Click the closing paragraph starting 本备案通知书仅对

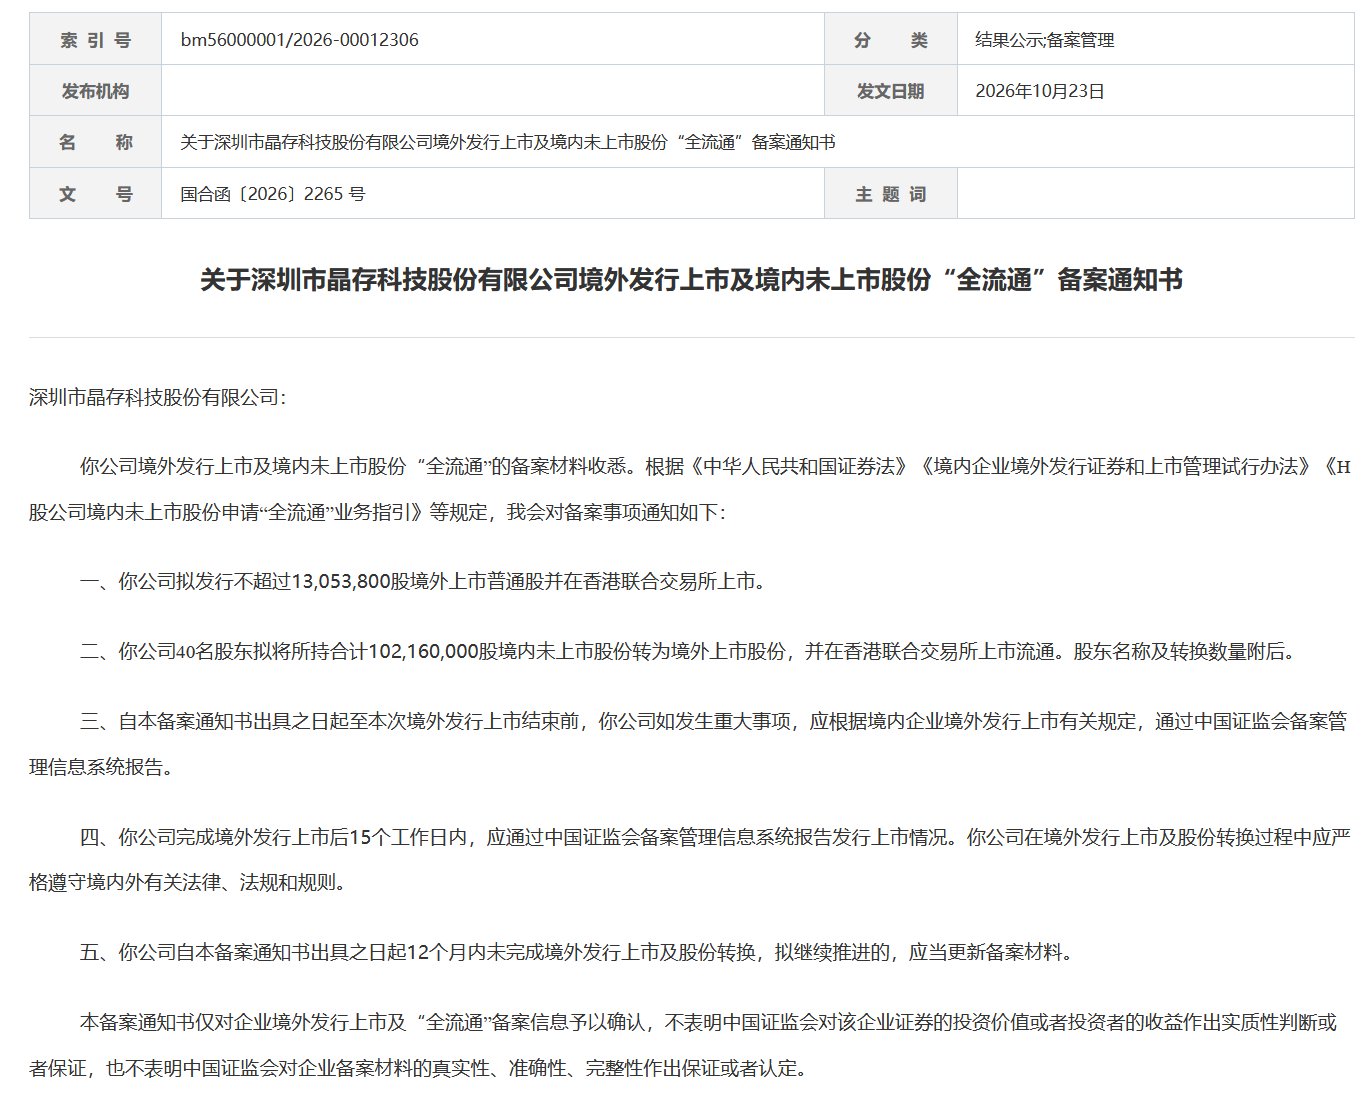pos(684,1044)
